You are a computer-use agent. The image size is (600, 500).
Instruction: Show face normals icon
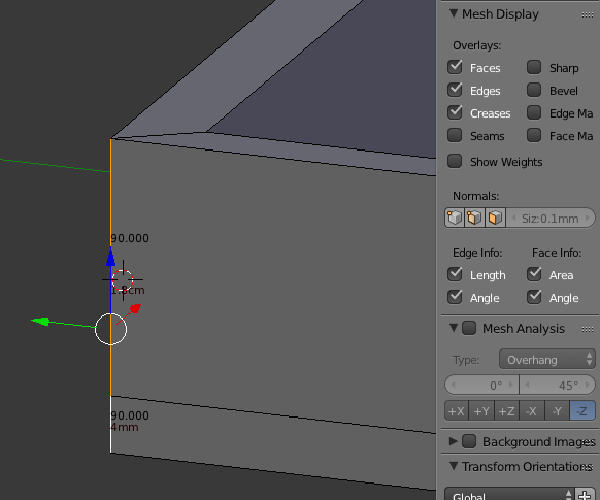click(495, 218)
